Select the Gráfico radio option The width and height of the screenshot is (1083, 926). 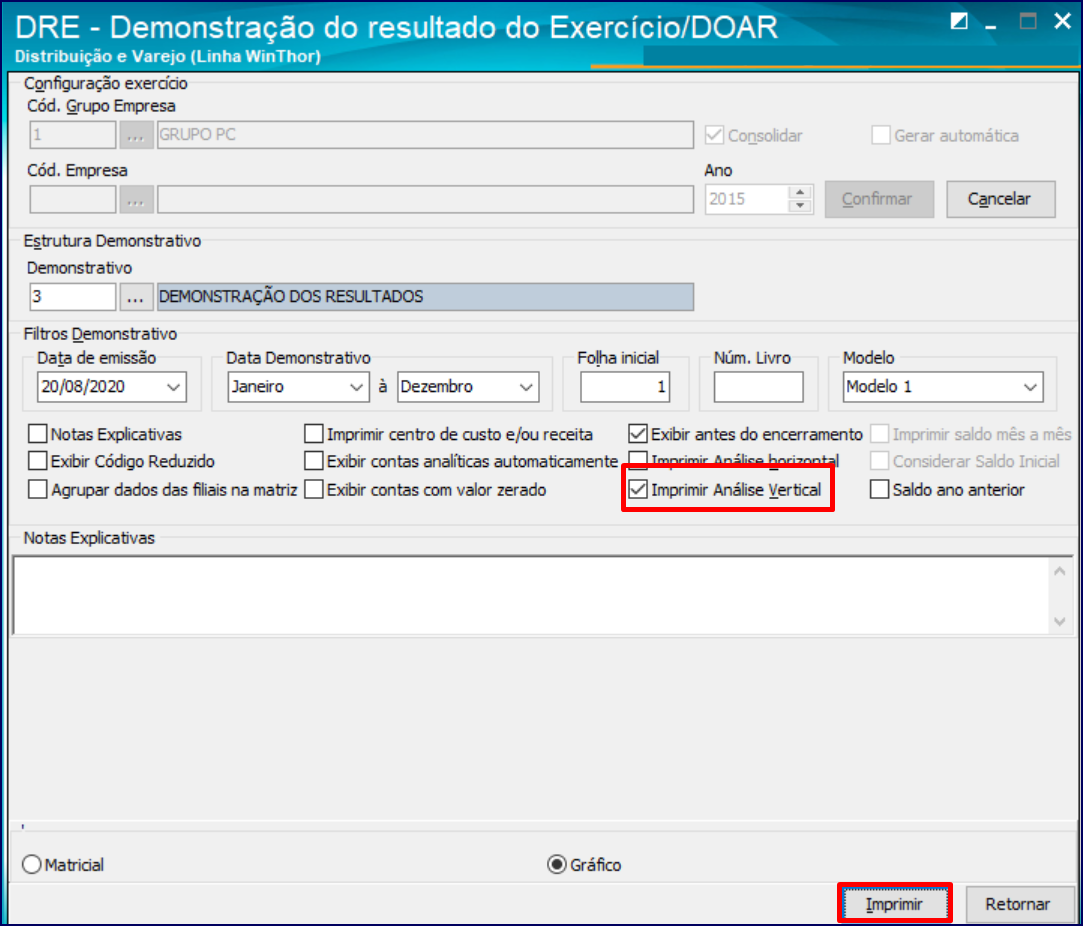click(557, 865)
